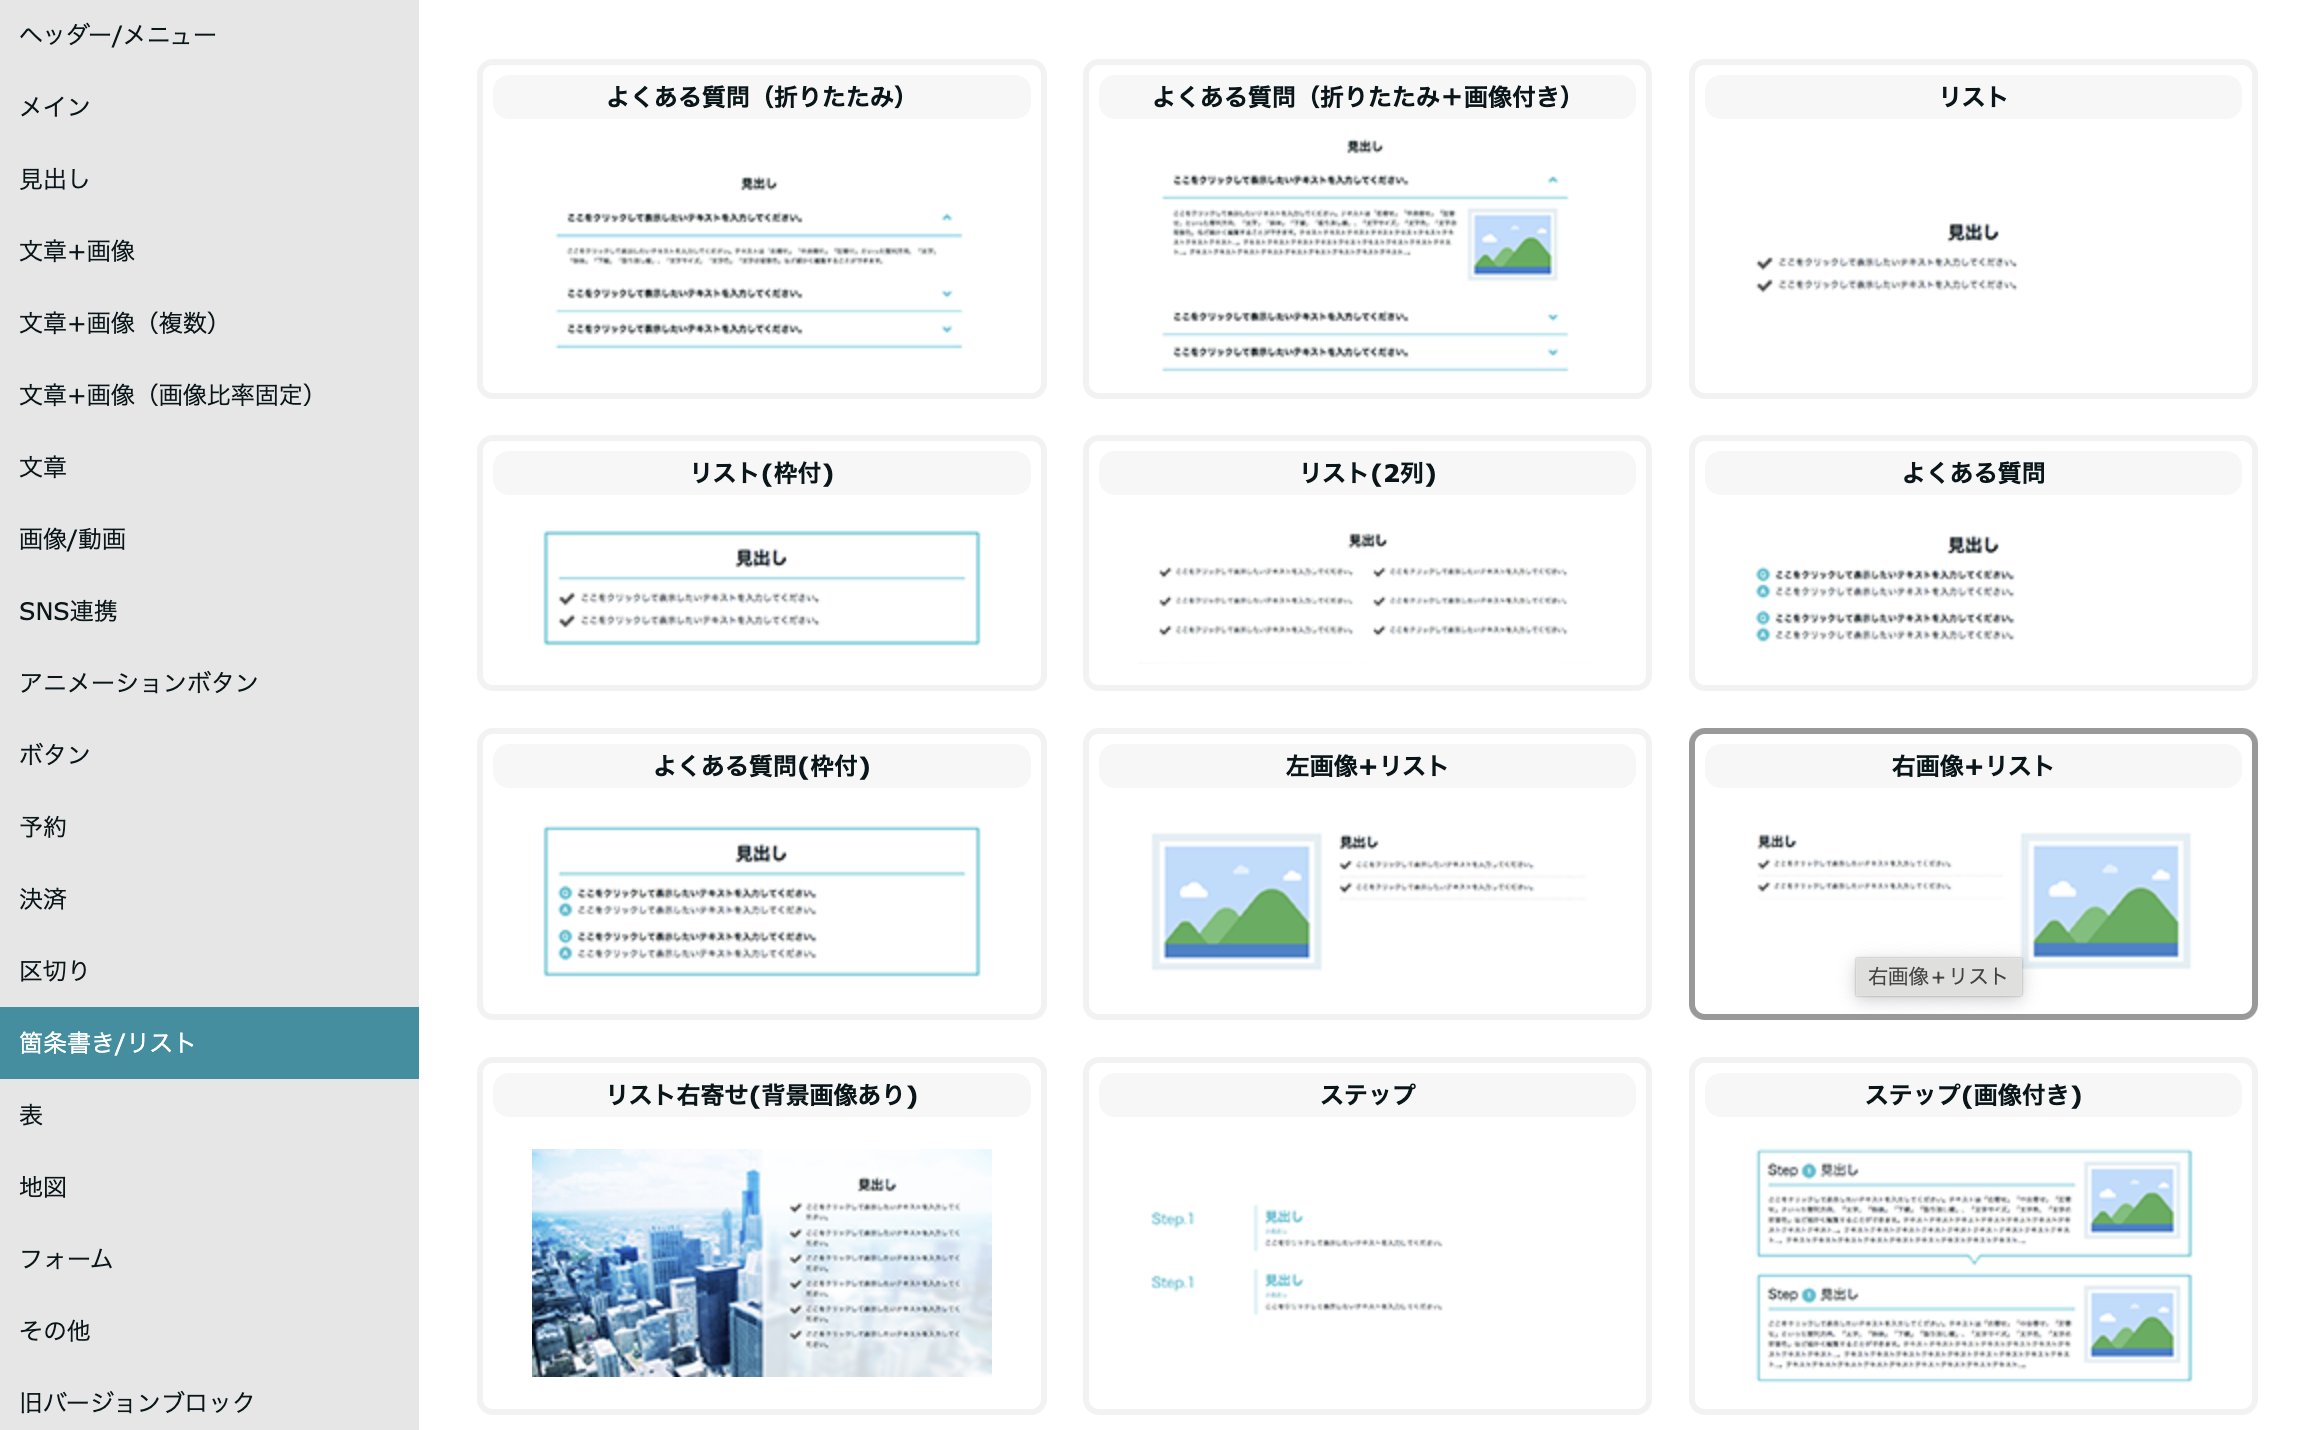Select the リスト(枠付) block thumbnail
Viewport: 2314px width, 1430px height.
[761, 564]
